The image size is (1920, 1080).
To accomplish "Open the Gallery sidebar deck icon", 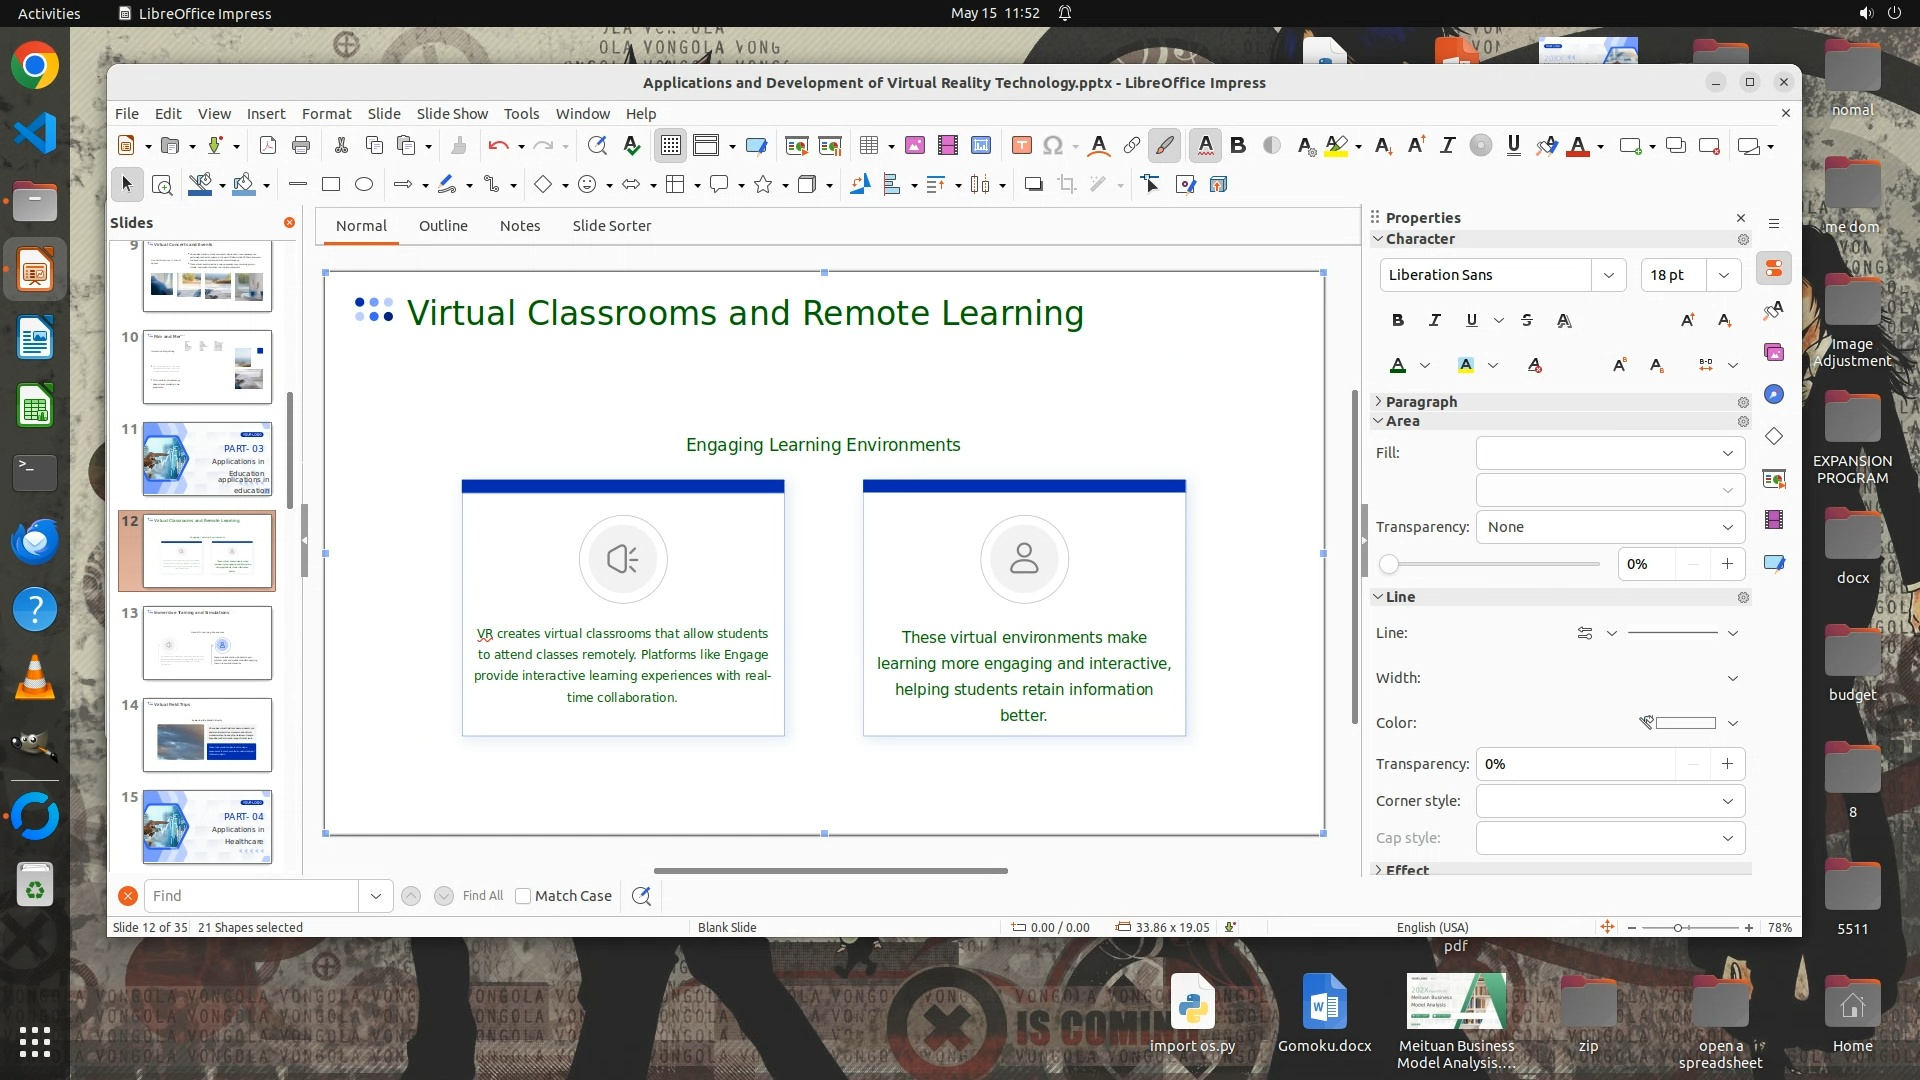I will 1774,352.
